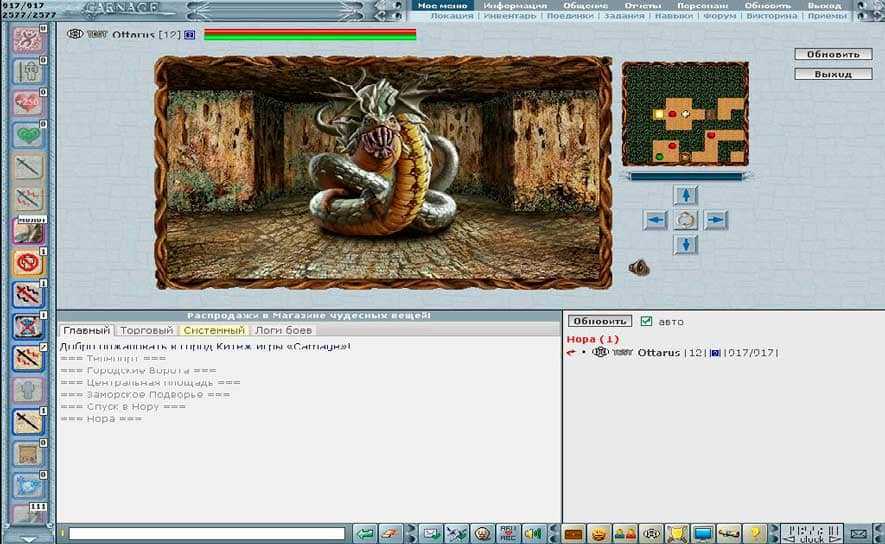Switch to the Торговый chat tab
The height and width of the screenshot is (544, 885).
(147, 330)
